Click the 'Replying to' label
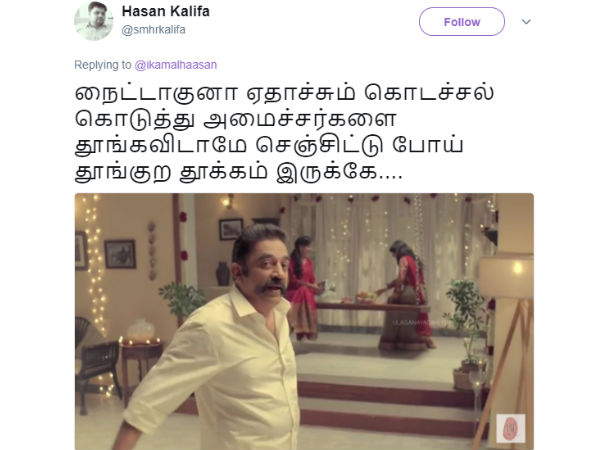600x450 pixels. pos(103,65)
